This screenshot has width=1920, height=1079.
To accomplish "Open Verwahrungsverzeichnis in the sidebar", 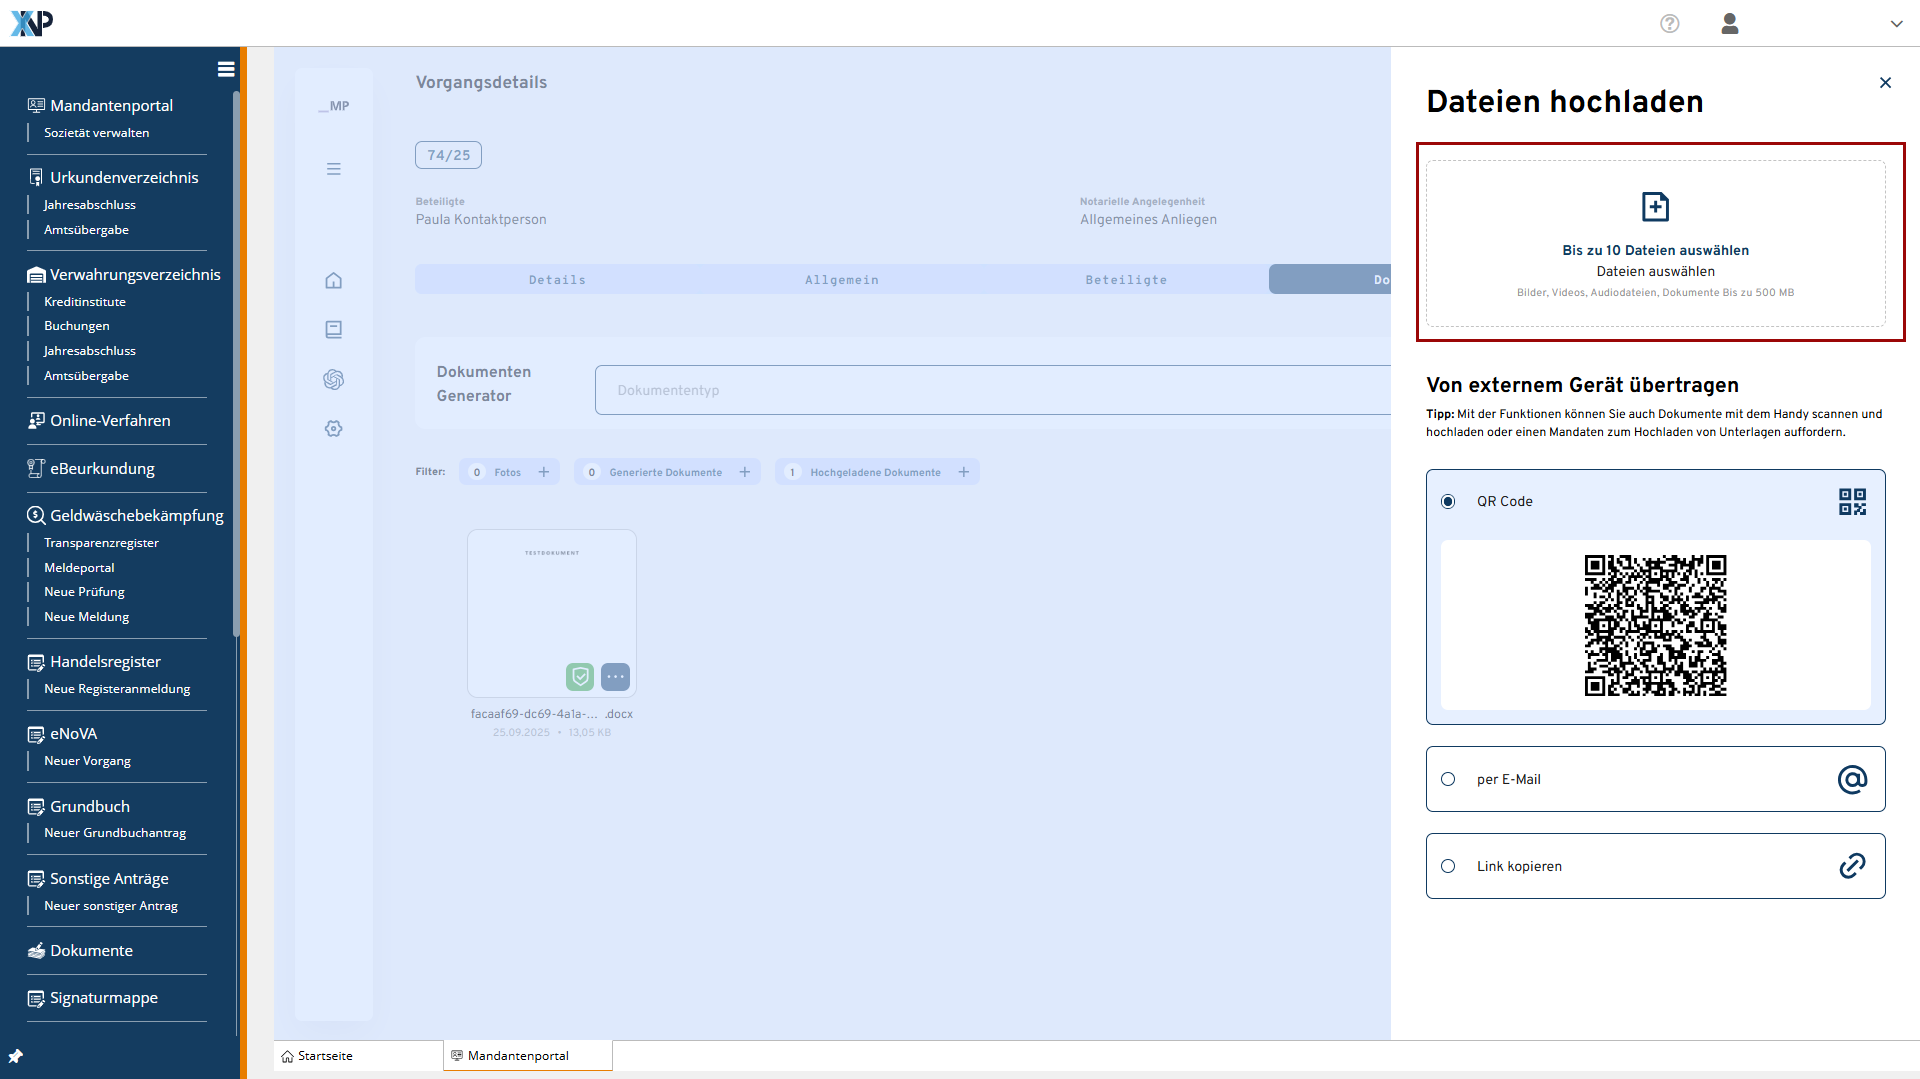I will [135, 274].
